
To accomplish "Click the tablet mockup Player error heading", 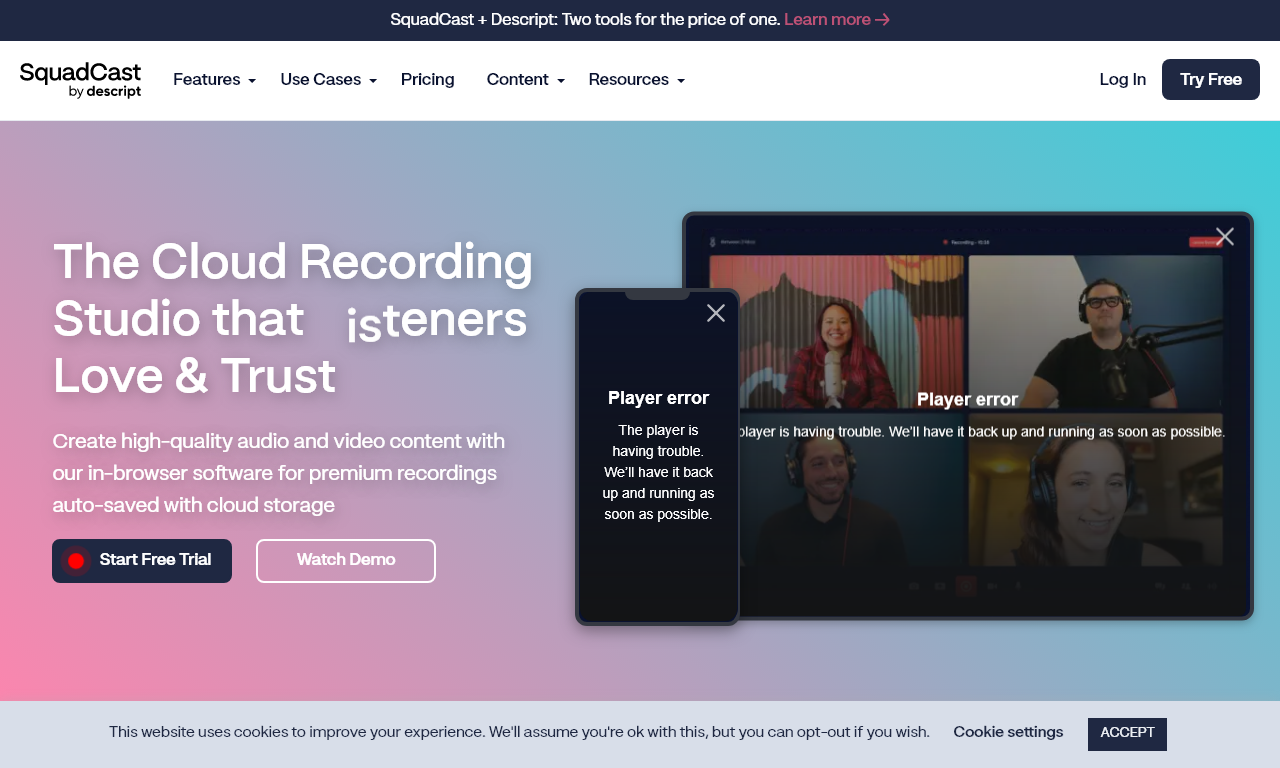I will click(x=967, y=400).
